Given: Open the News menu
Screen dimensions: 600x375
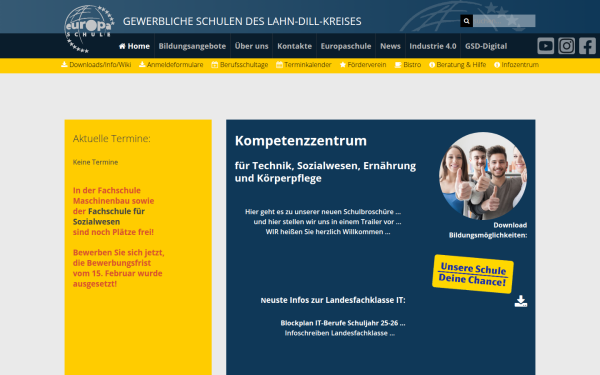Looking at the screenshot, I should tap(390, 46).
